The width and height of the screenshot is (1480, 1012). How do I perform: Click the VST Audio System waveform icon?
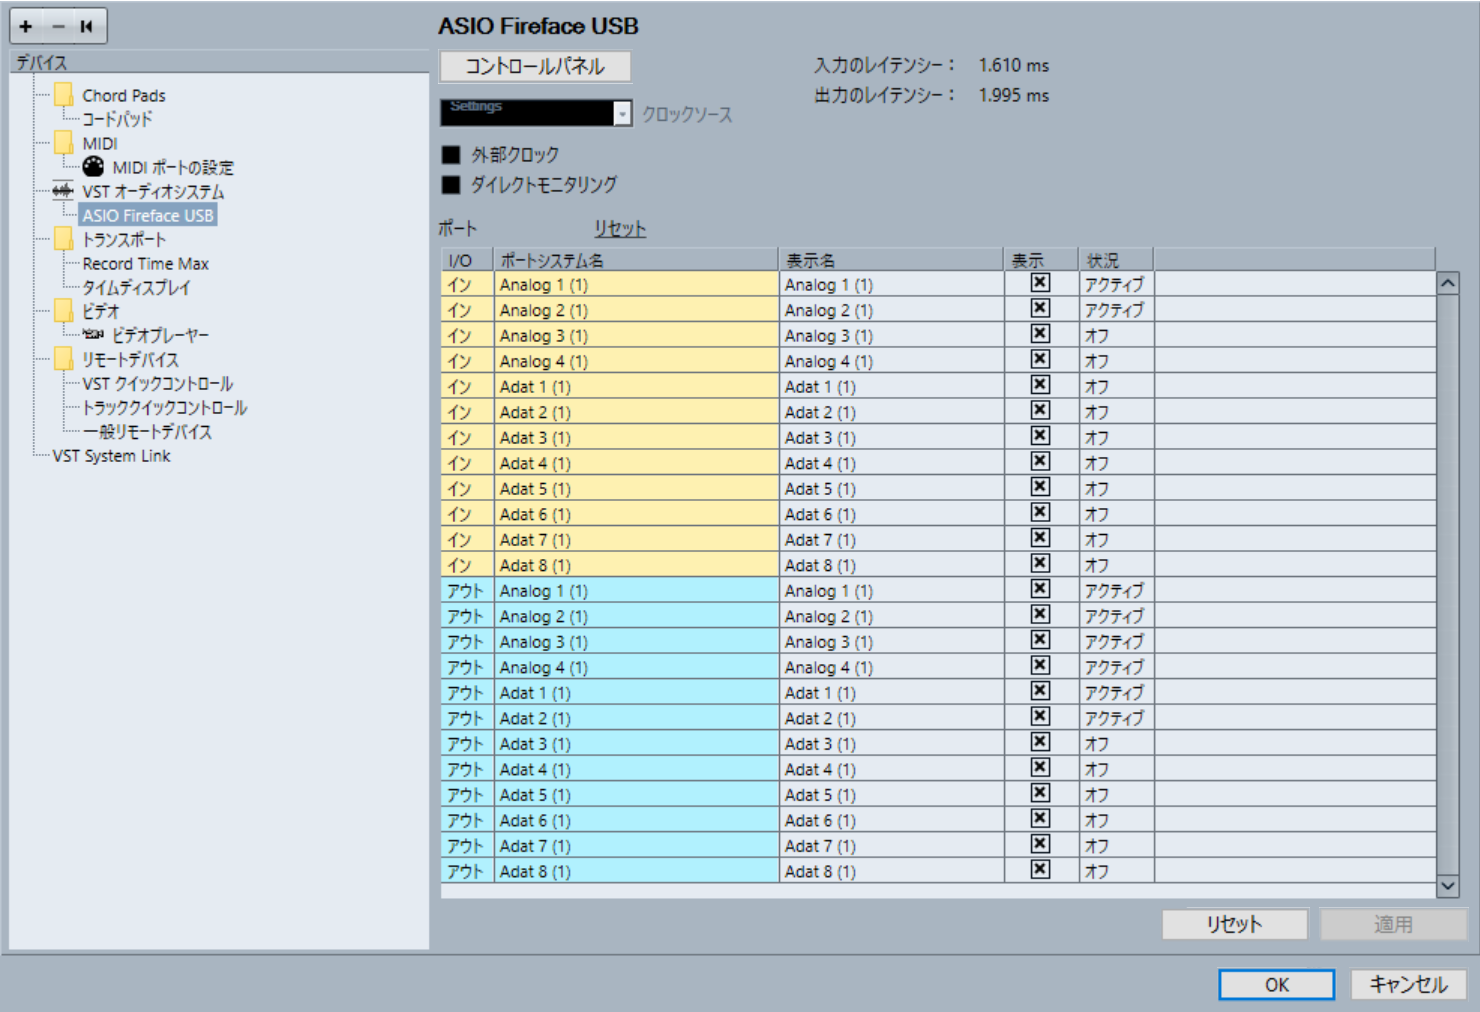pyautogui.click(x=63, y=191)
